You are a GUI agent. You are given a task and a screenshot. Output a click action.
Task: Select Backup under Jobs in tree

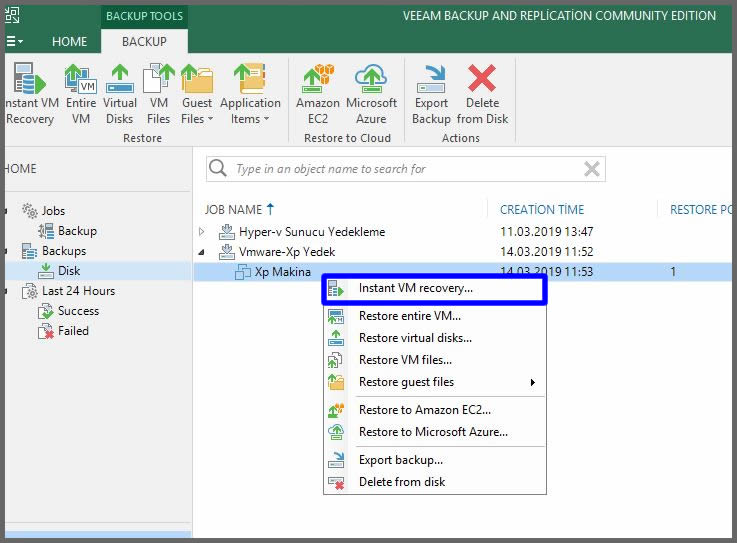click(77, 231)
